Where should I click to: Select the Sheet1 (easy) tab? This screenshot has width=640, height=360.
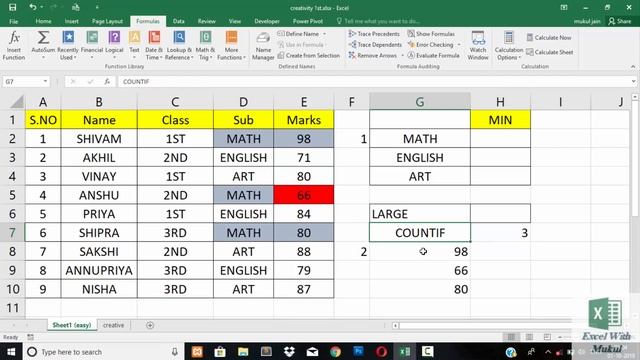72,325
